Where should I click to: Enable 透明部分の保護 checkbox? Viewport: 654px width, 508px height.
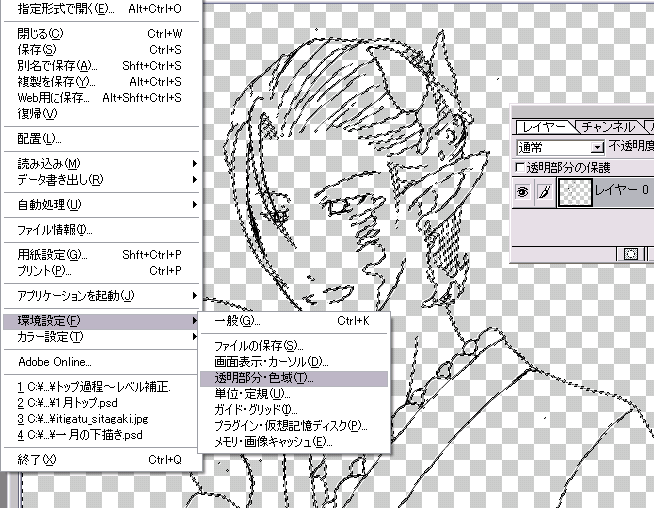click(x=520, y=167)
